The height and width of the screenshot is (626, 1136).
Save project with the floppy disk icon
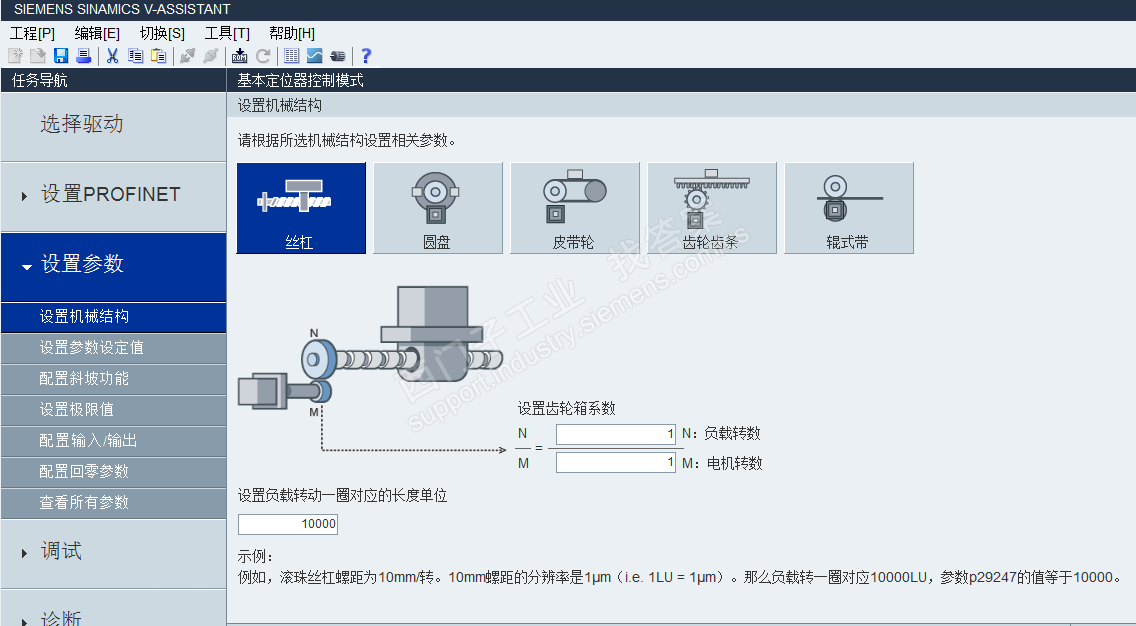[x=61, y=56]
